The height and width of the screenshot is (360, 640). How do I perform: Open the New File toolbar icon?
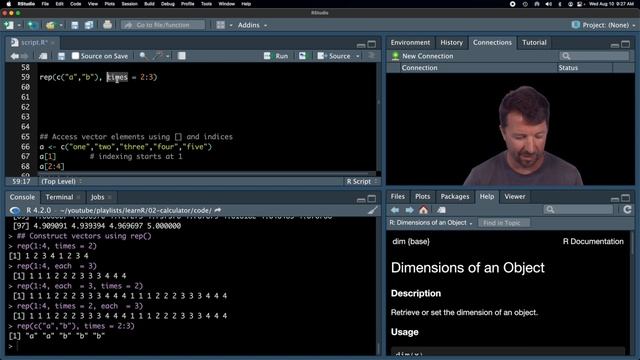click(x=9, y=25)
